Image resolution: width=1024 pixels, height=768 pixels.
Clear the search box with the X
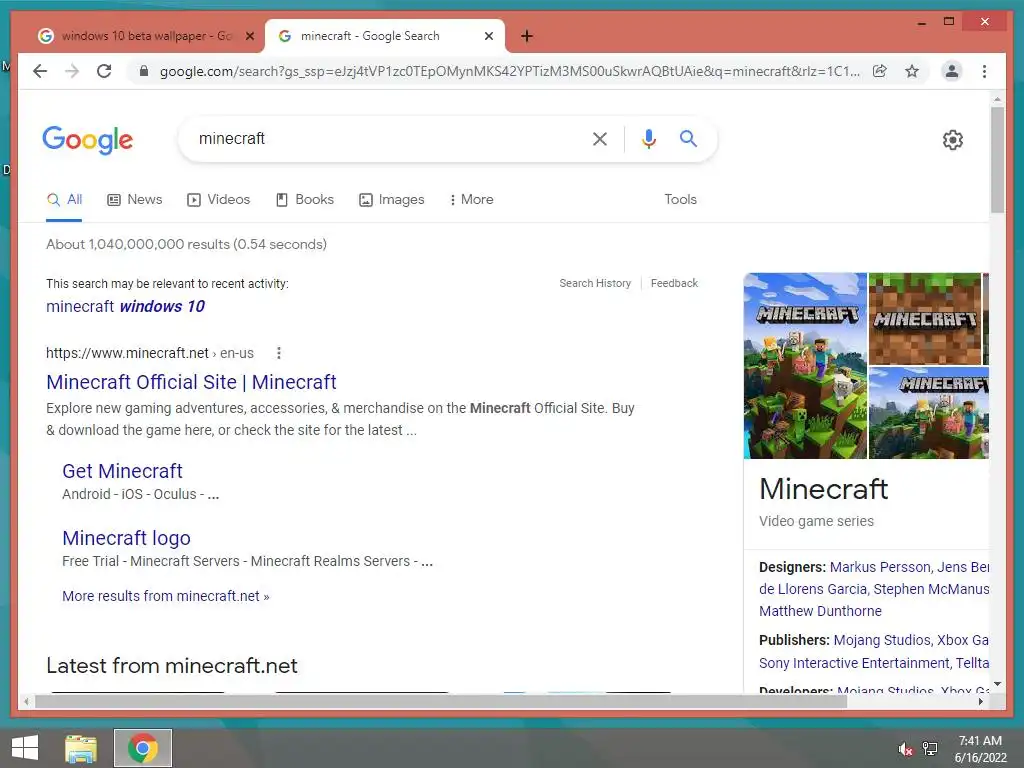(600, 138)
